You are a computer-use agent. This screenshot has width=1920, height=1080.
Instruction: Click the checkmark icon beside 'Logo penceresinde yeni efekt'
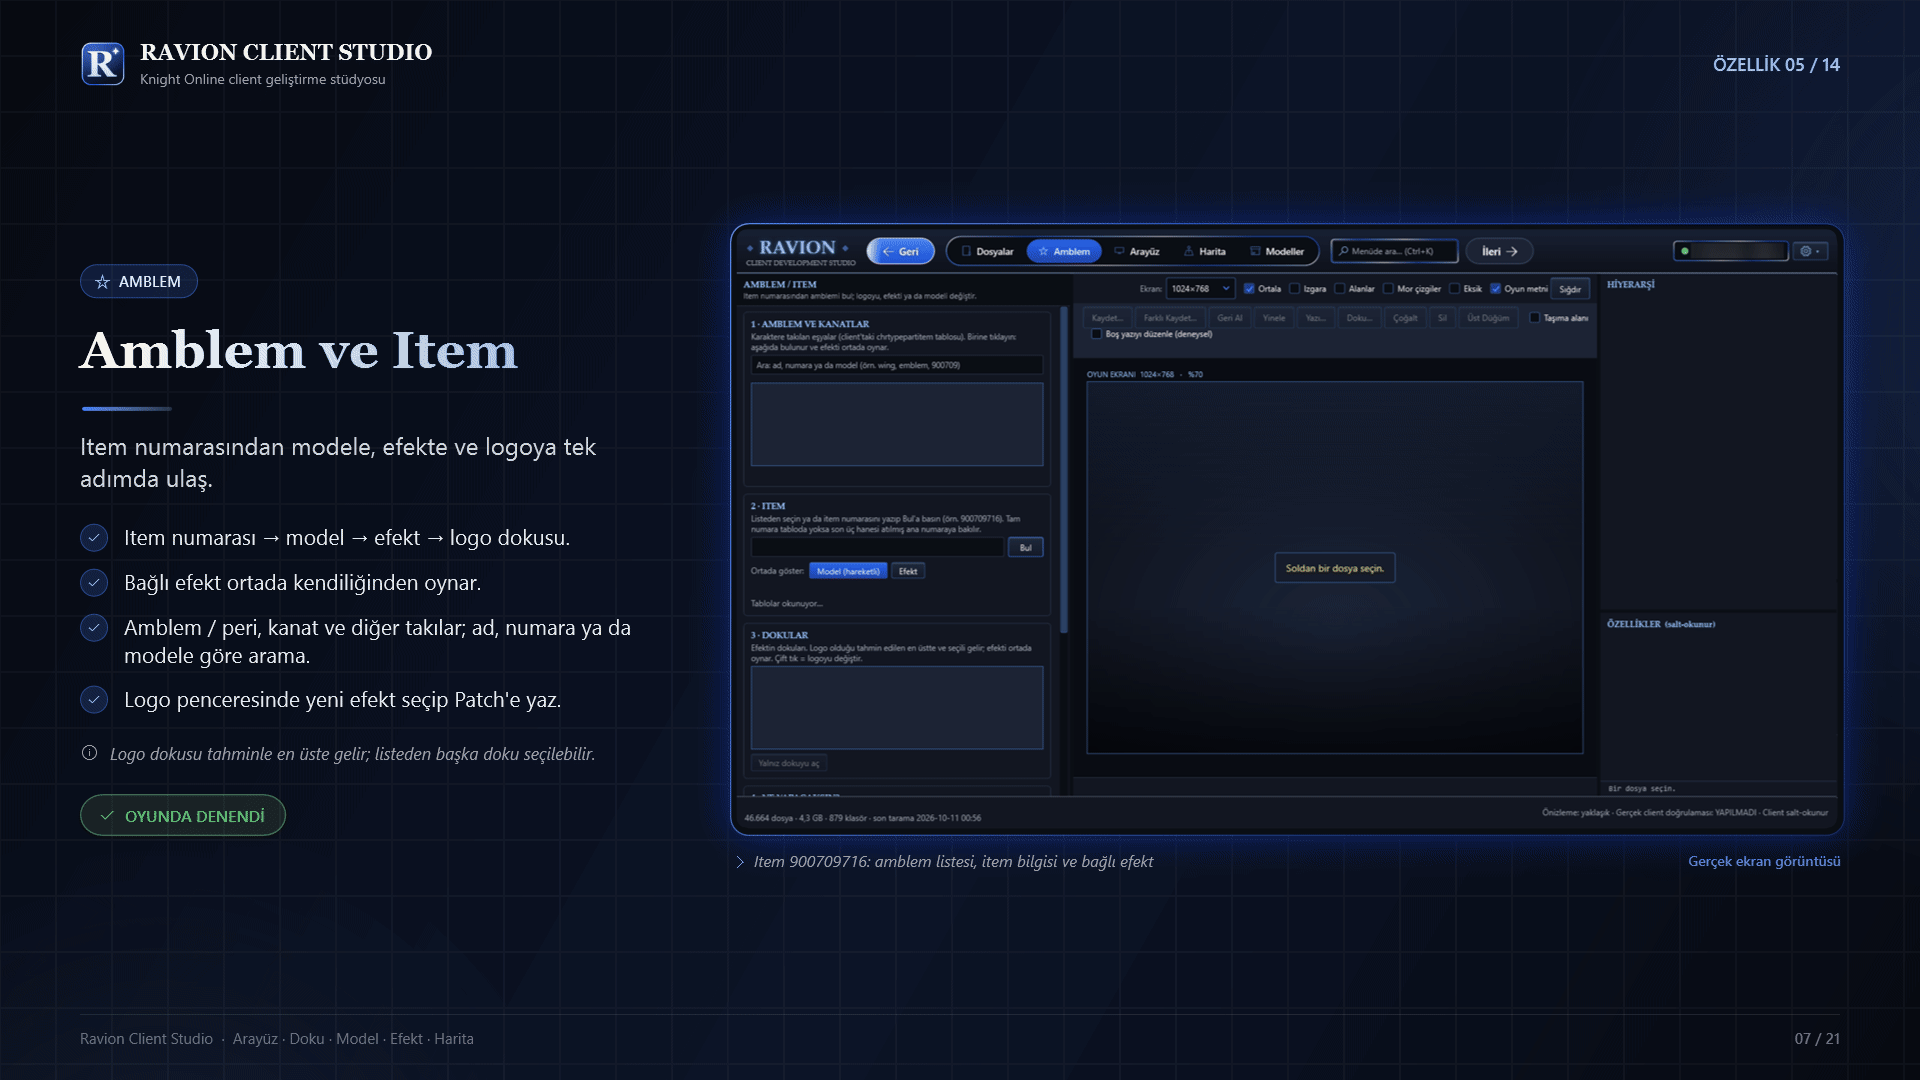pos(94,699)
